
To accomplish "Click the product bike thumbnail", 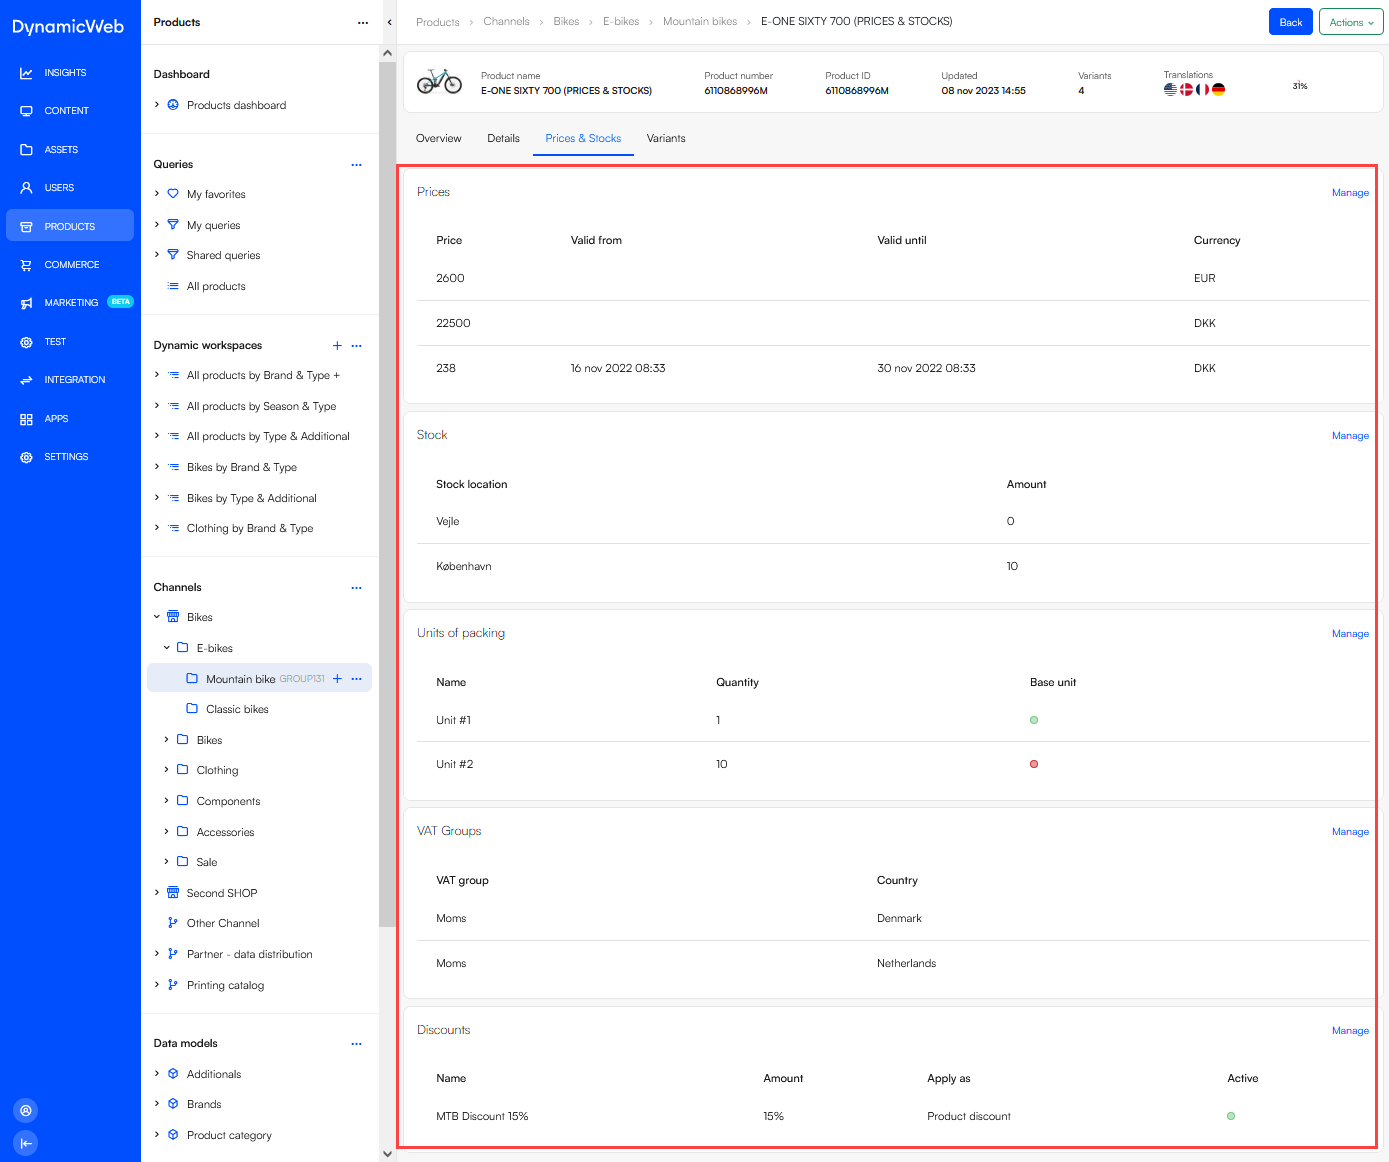I will pyautogui.click(x=439, y=81).
